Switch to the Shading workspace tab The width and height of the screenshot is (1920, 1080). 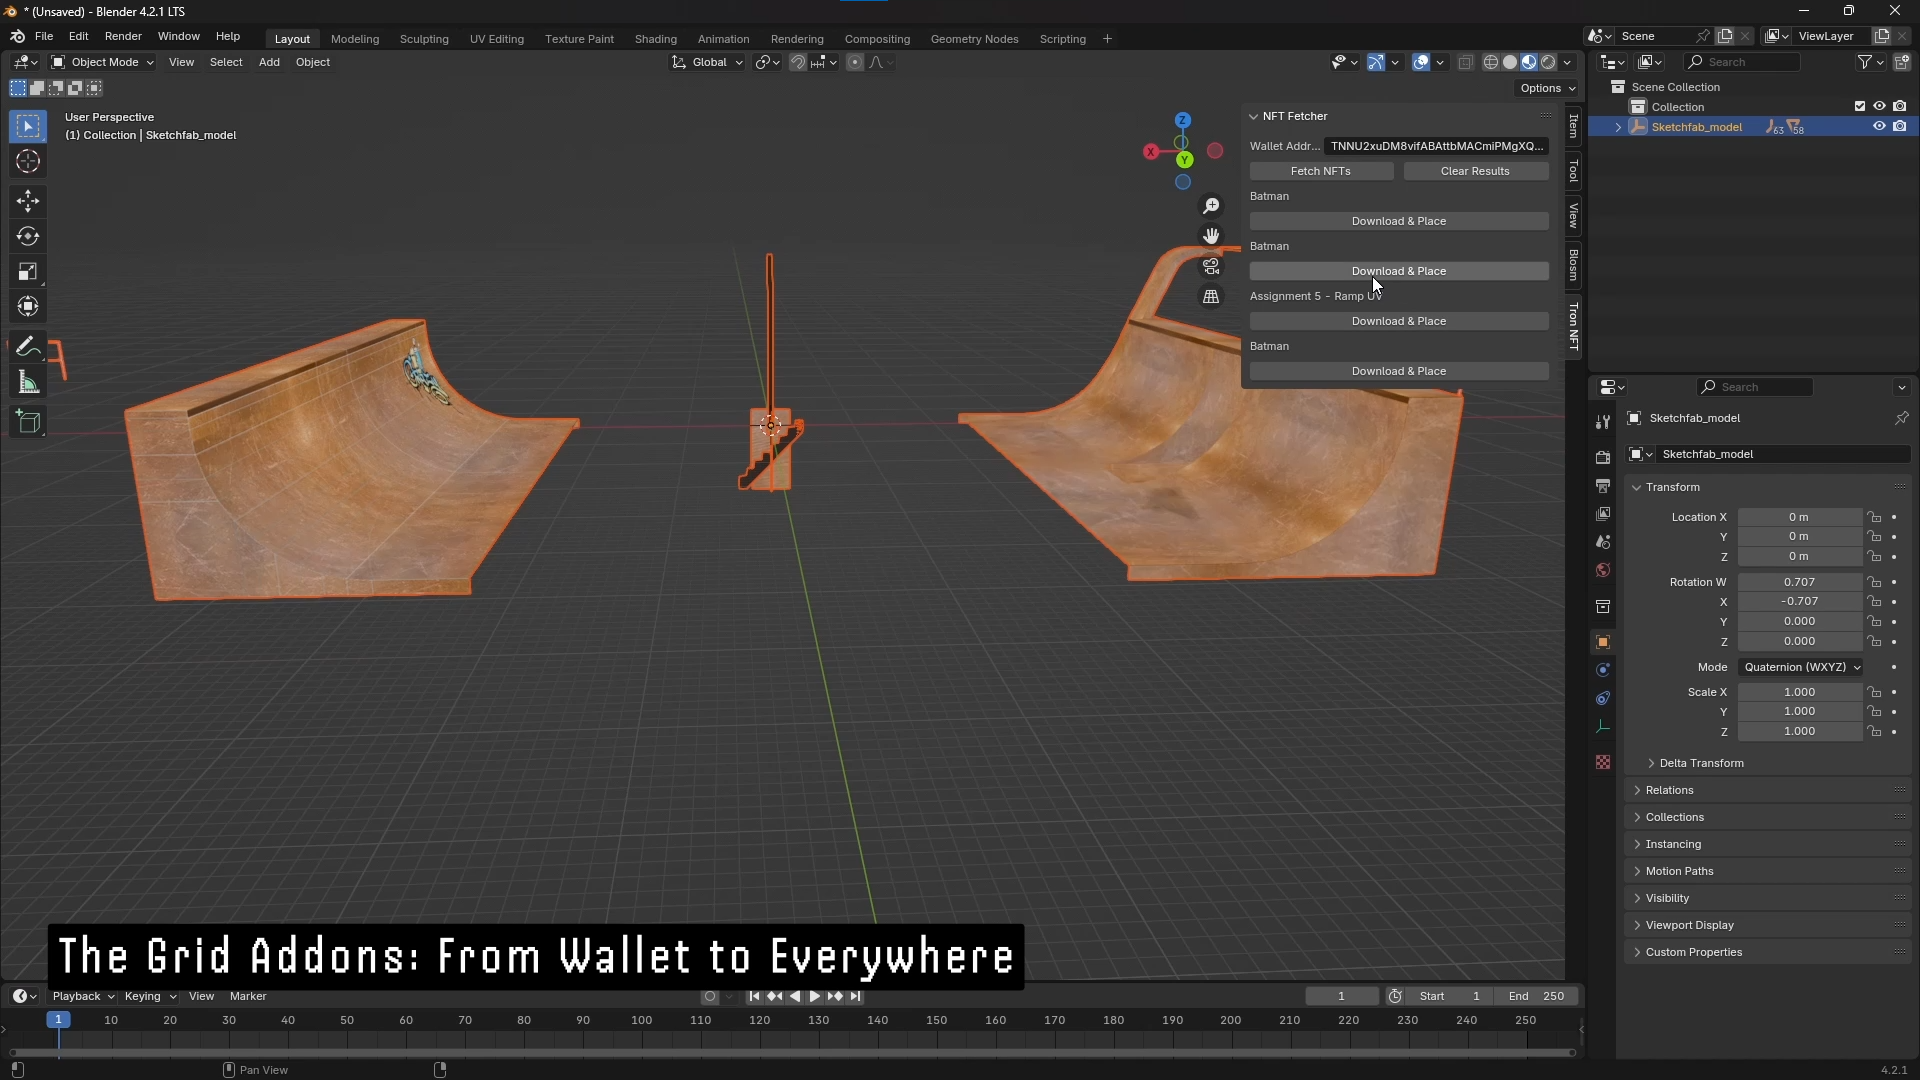pyautogui.click(x=655, y=39)
